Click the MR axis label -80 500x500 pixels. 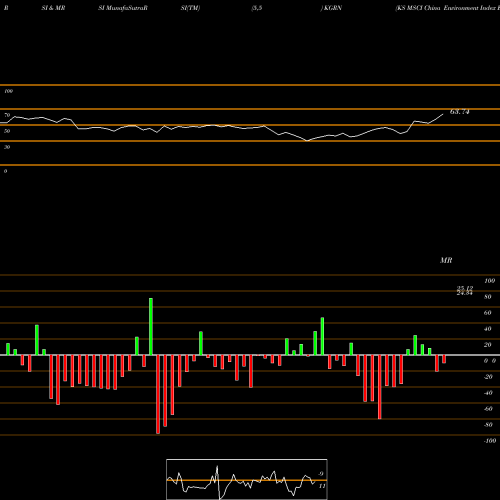tap(488, 425)
